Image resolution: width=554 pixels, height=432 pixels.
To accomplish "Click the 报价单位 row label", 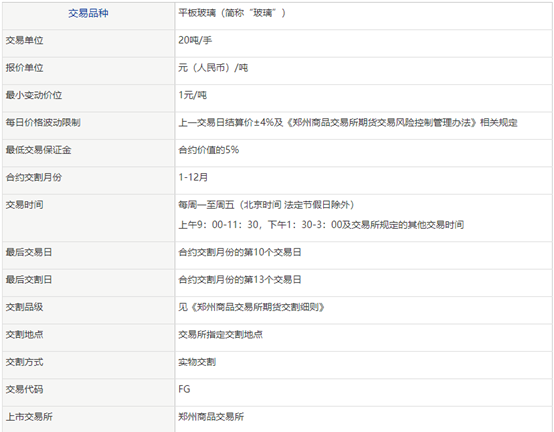I will (24, 67).
